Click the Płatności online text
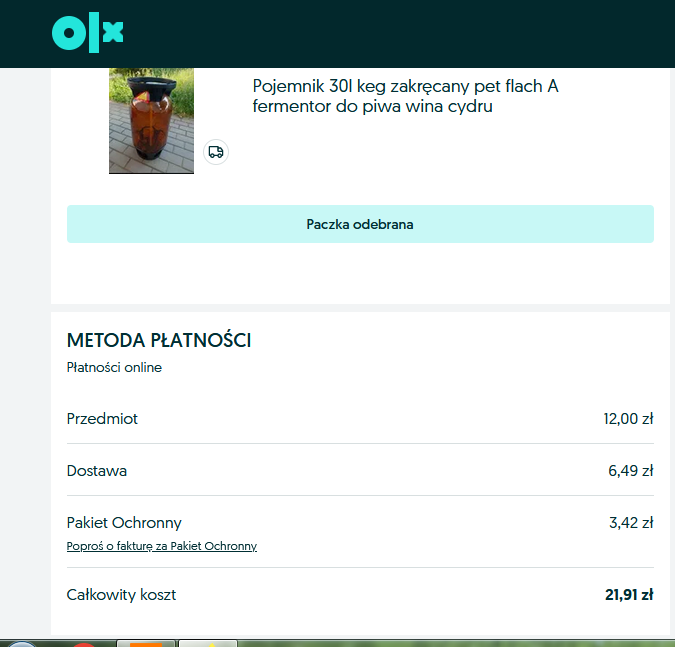675x647 pixels. 114,367
